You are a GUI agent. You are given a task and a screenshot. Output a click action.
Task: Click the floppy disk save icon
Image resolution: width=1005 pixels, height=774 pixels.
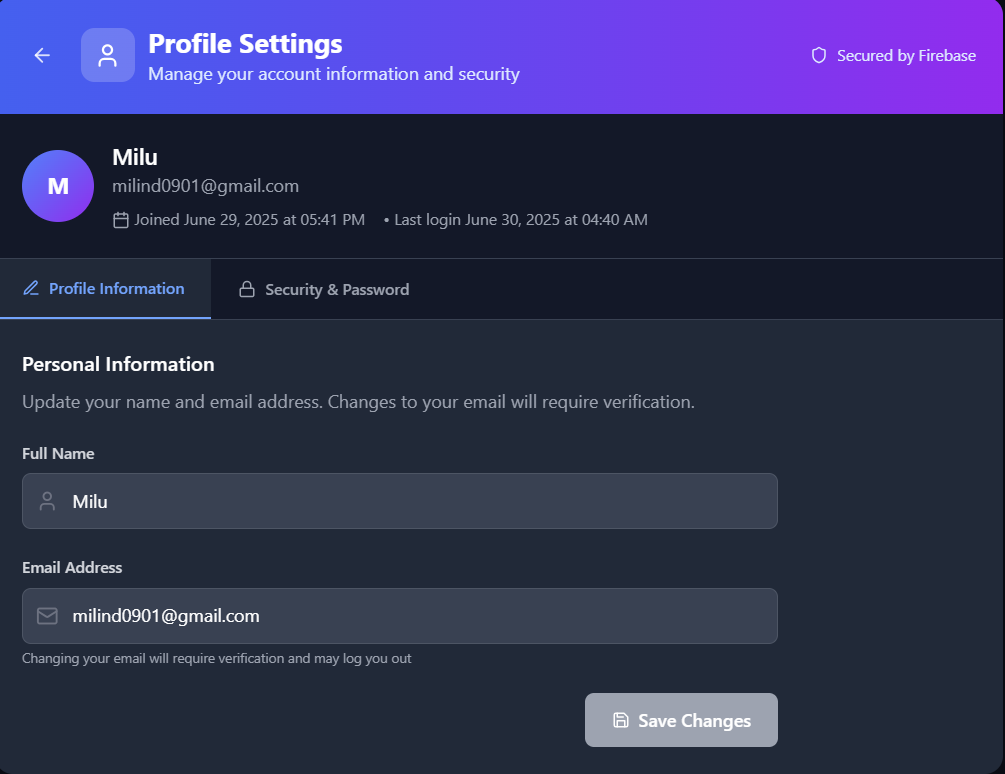[621, 721]
